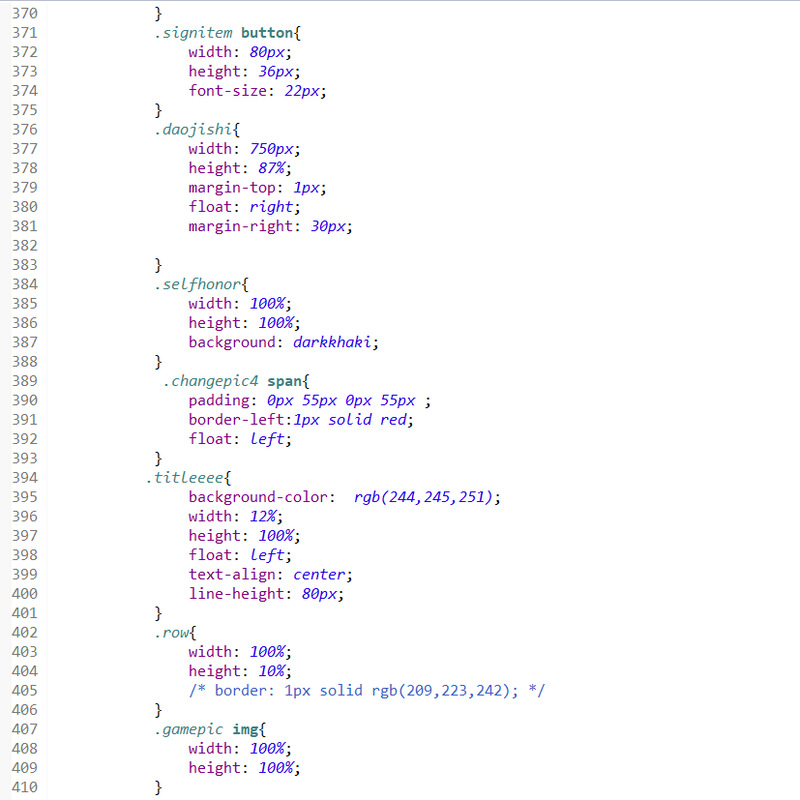Click the 'img' keyword on line 407
This screenshot has height=800, width=800.
click(245, 730)
